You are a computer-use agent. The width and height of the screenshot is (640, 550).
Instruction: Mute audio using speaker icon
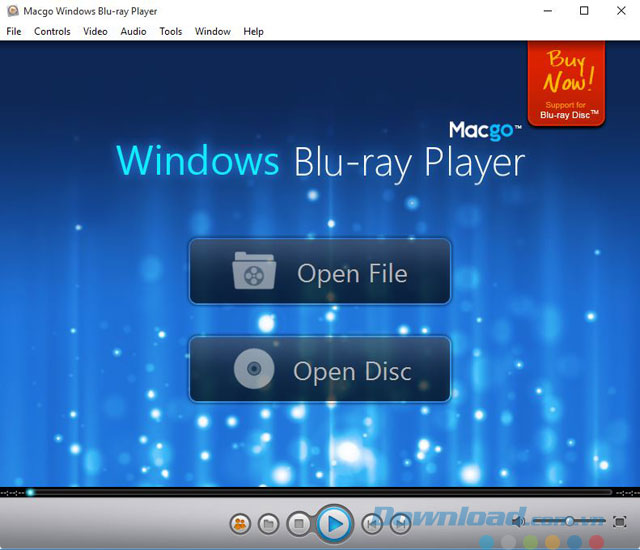[x=519, y=521]
